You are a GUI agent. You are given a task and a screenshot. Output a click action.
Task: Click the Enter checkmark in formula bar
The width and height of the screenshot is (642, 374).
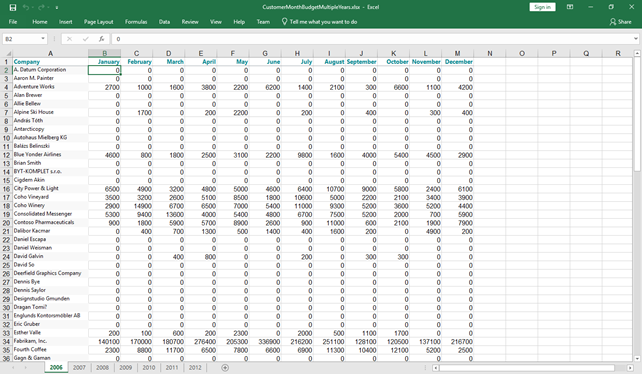pyautogui.click(x=85, y=39)
